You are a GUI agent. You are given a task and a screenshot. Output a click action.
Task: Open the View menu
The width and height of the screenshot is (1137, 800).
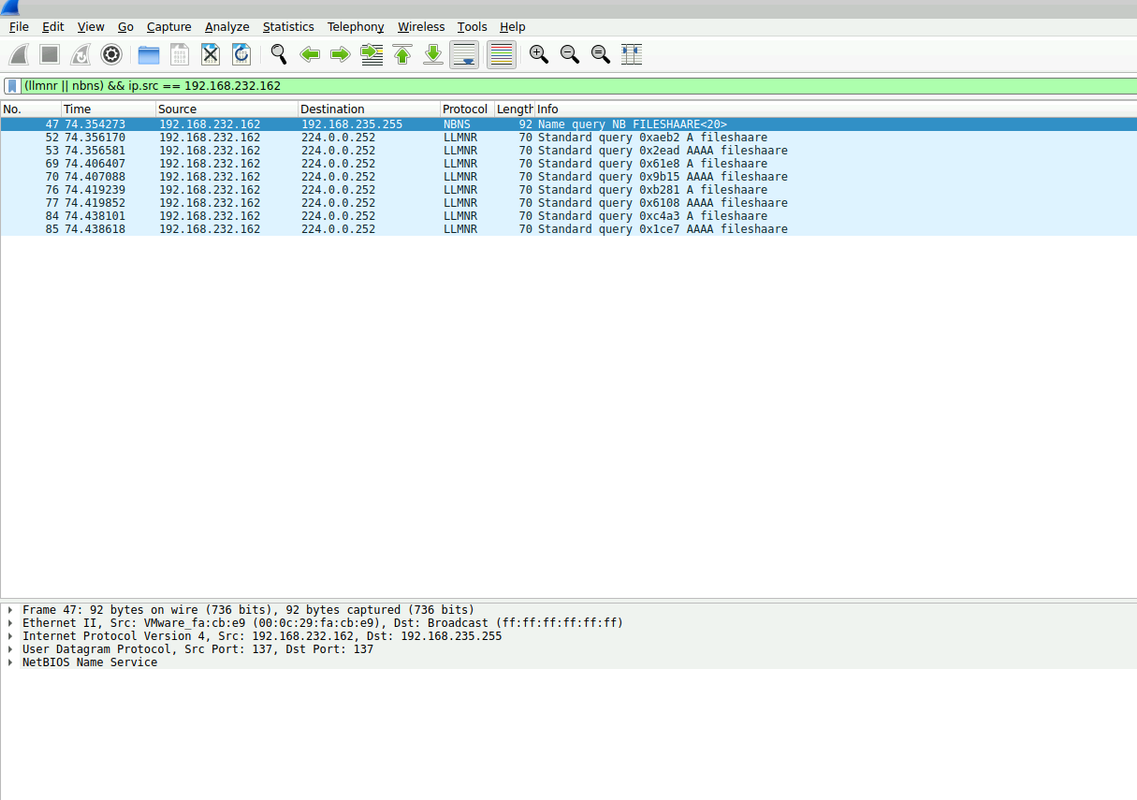point(91,27)
